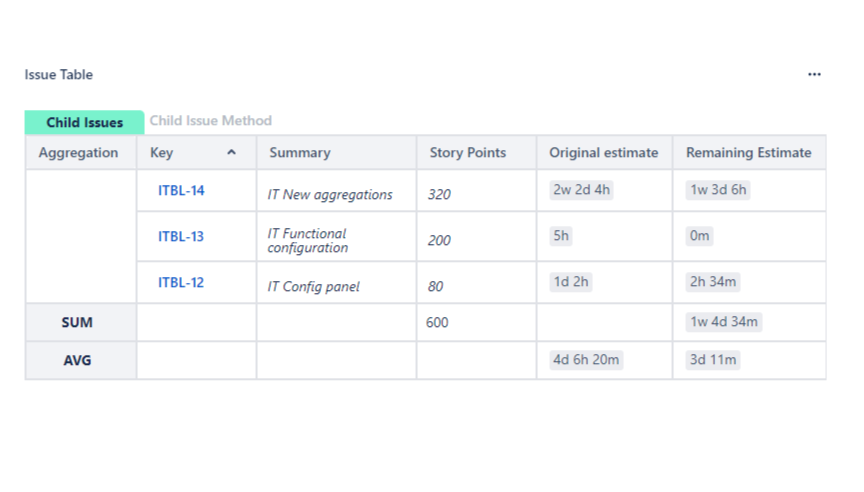Image resolution: width=864 pixels, height=492 pixels.
Task: Open the Issue Table more options menu
Action: (x=814, y=75)
